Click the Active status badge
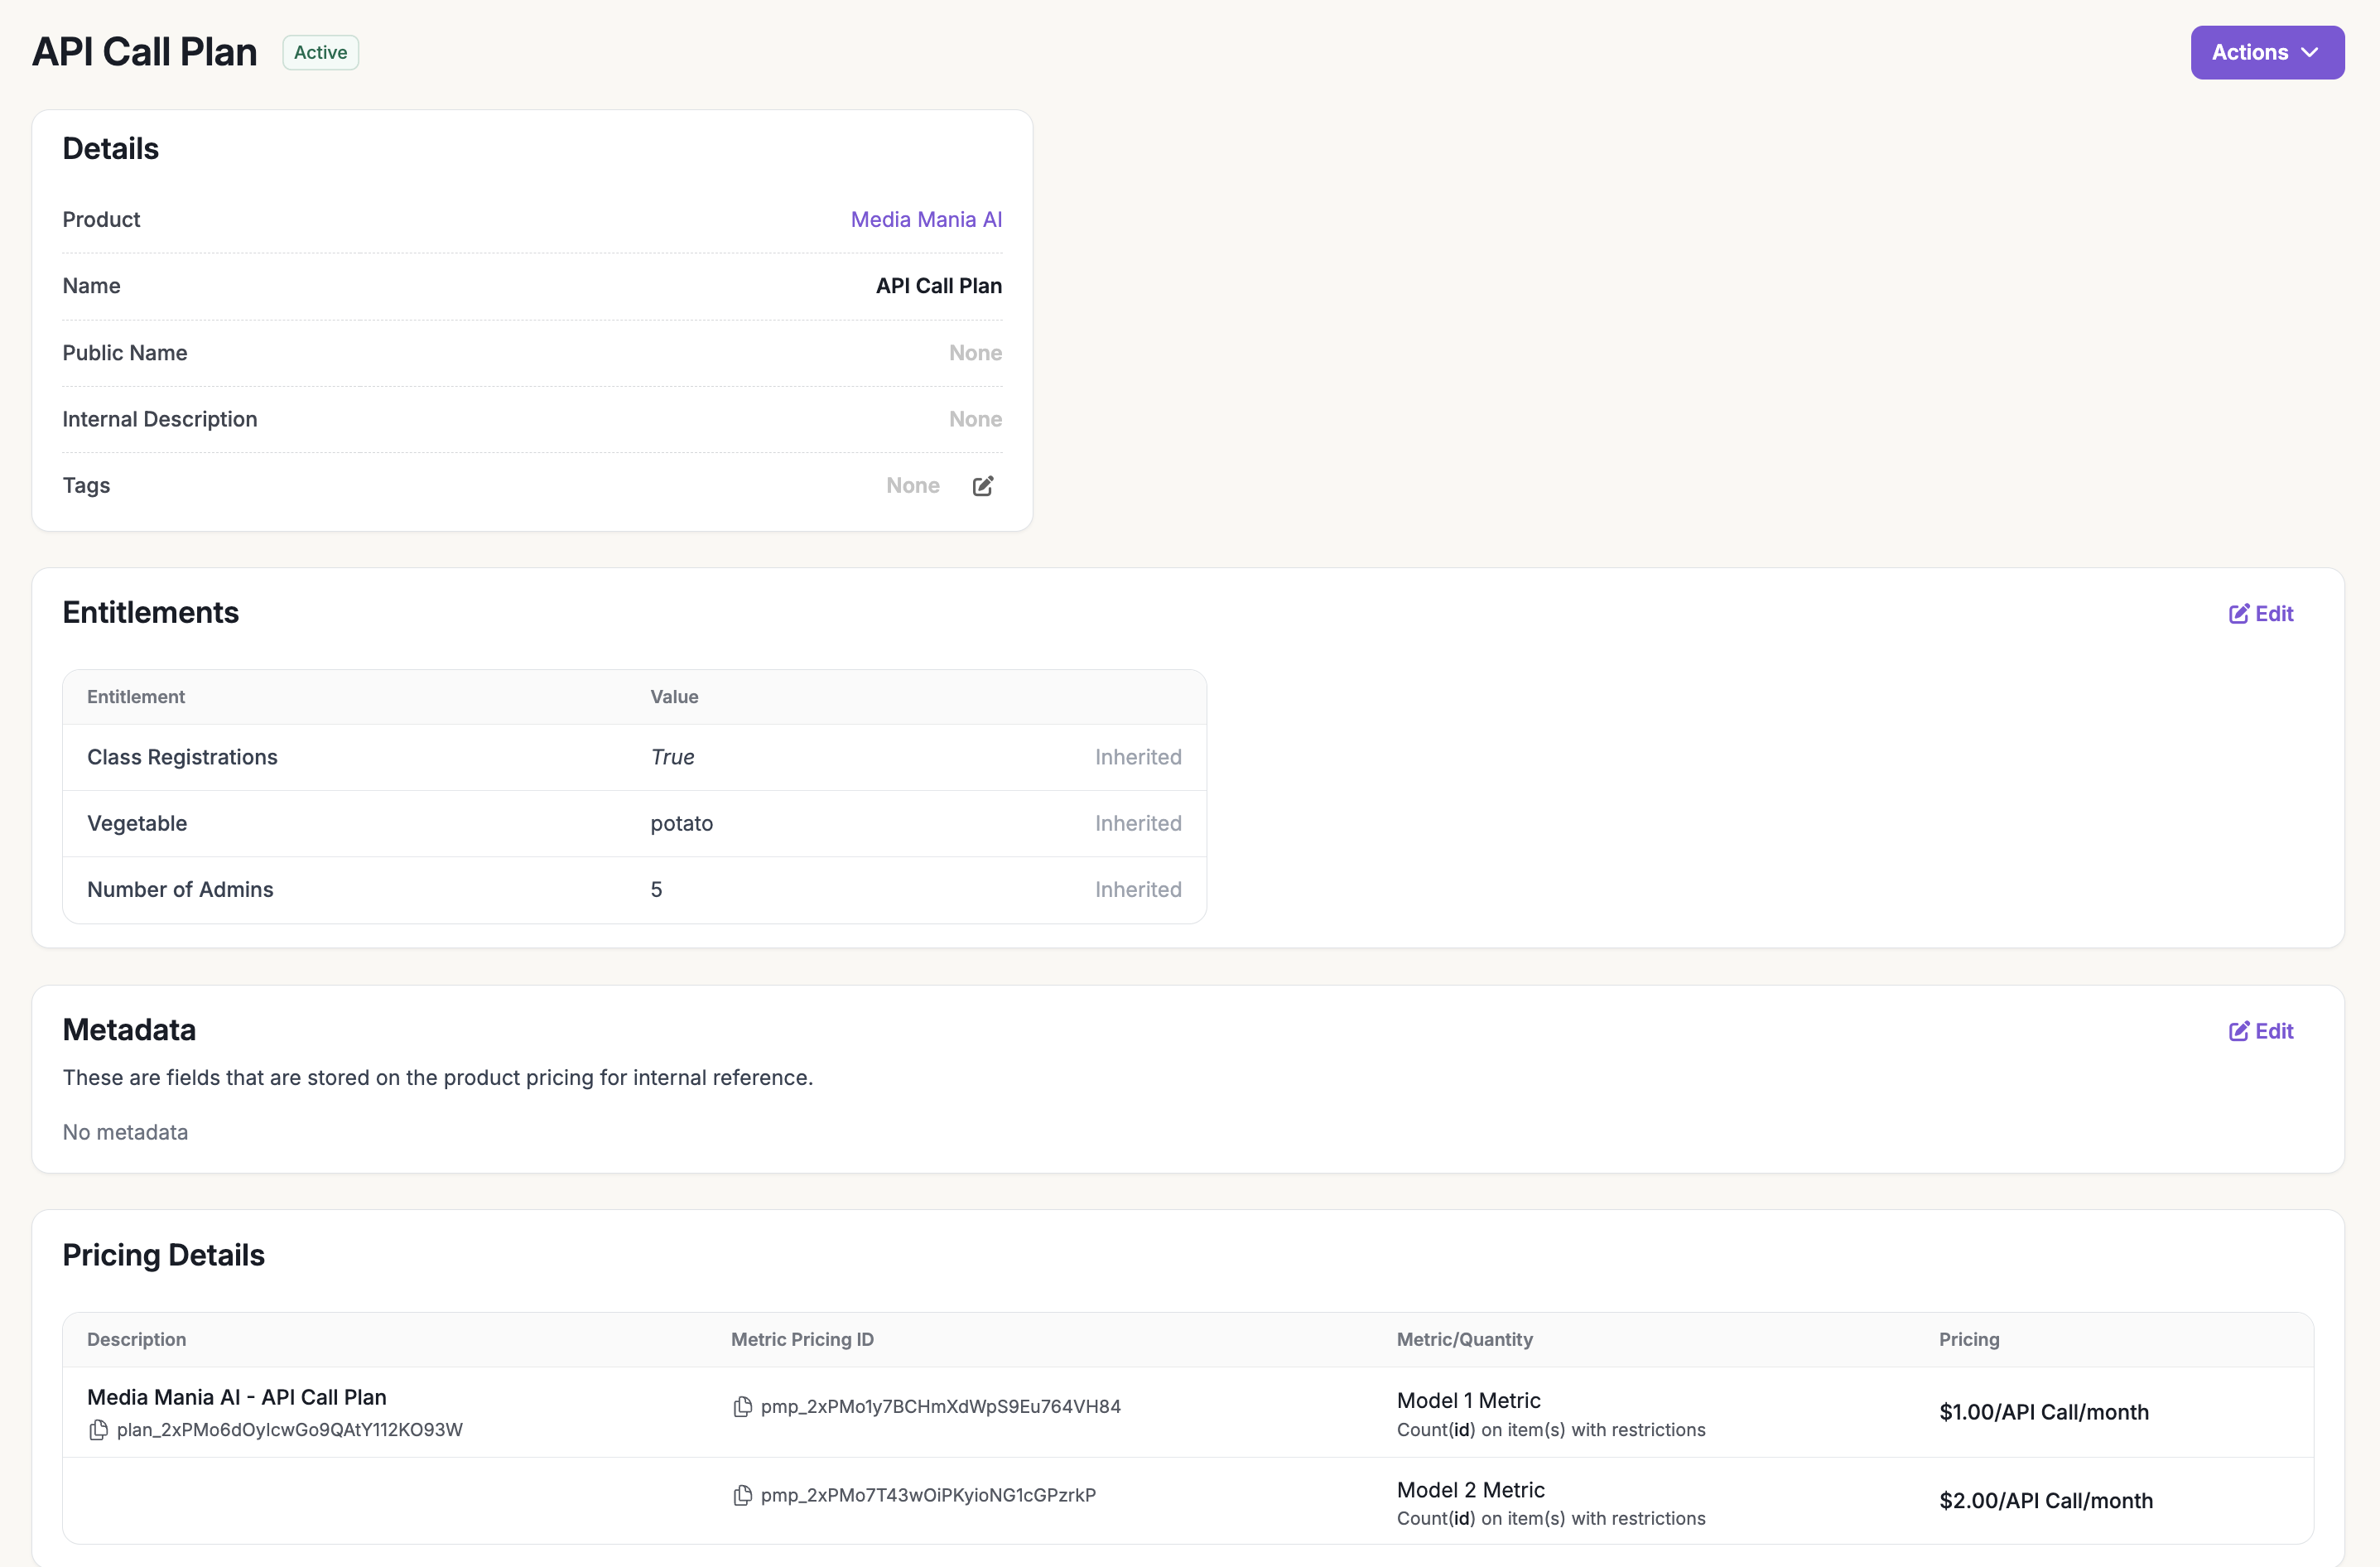 (320, 52)
